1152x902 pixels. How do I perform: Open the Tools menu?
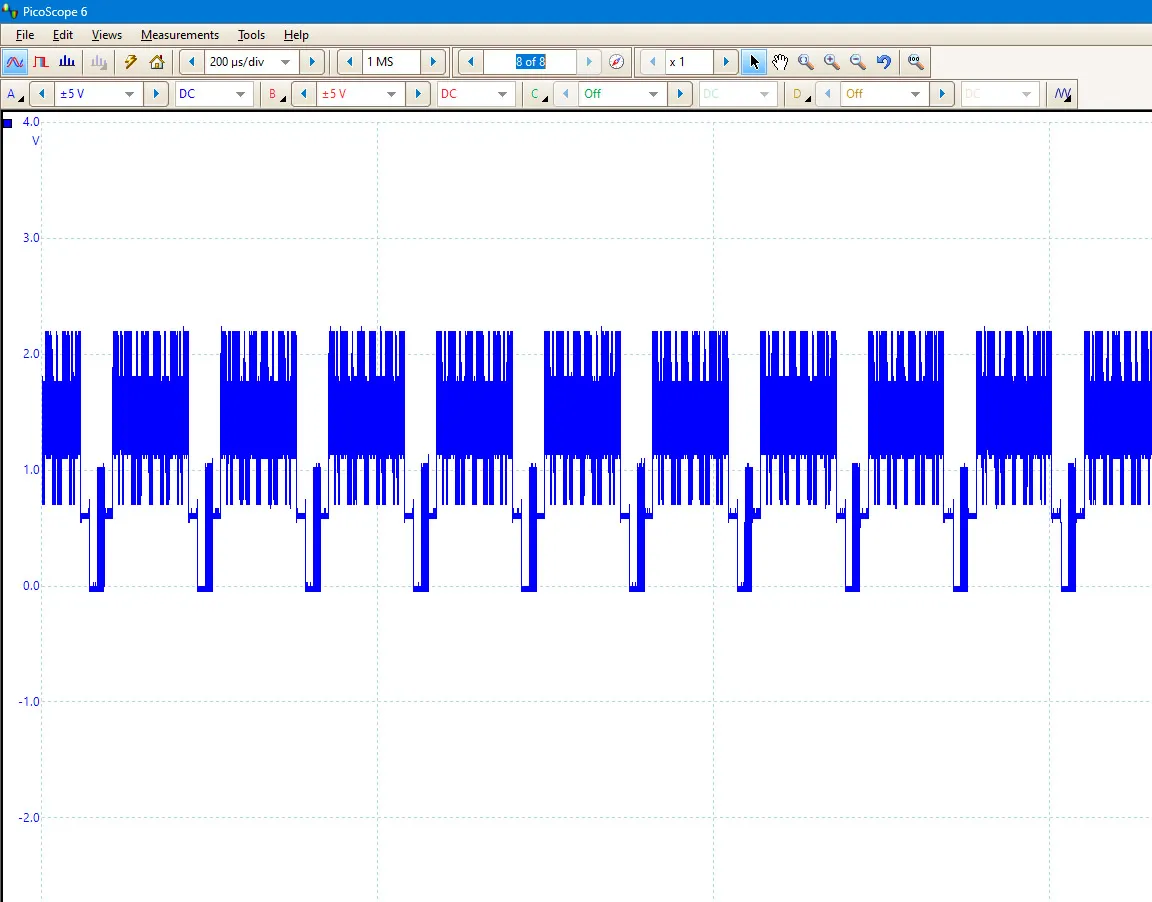point(251,35)
